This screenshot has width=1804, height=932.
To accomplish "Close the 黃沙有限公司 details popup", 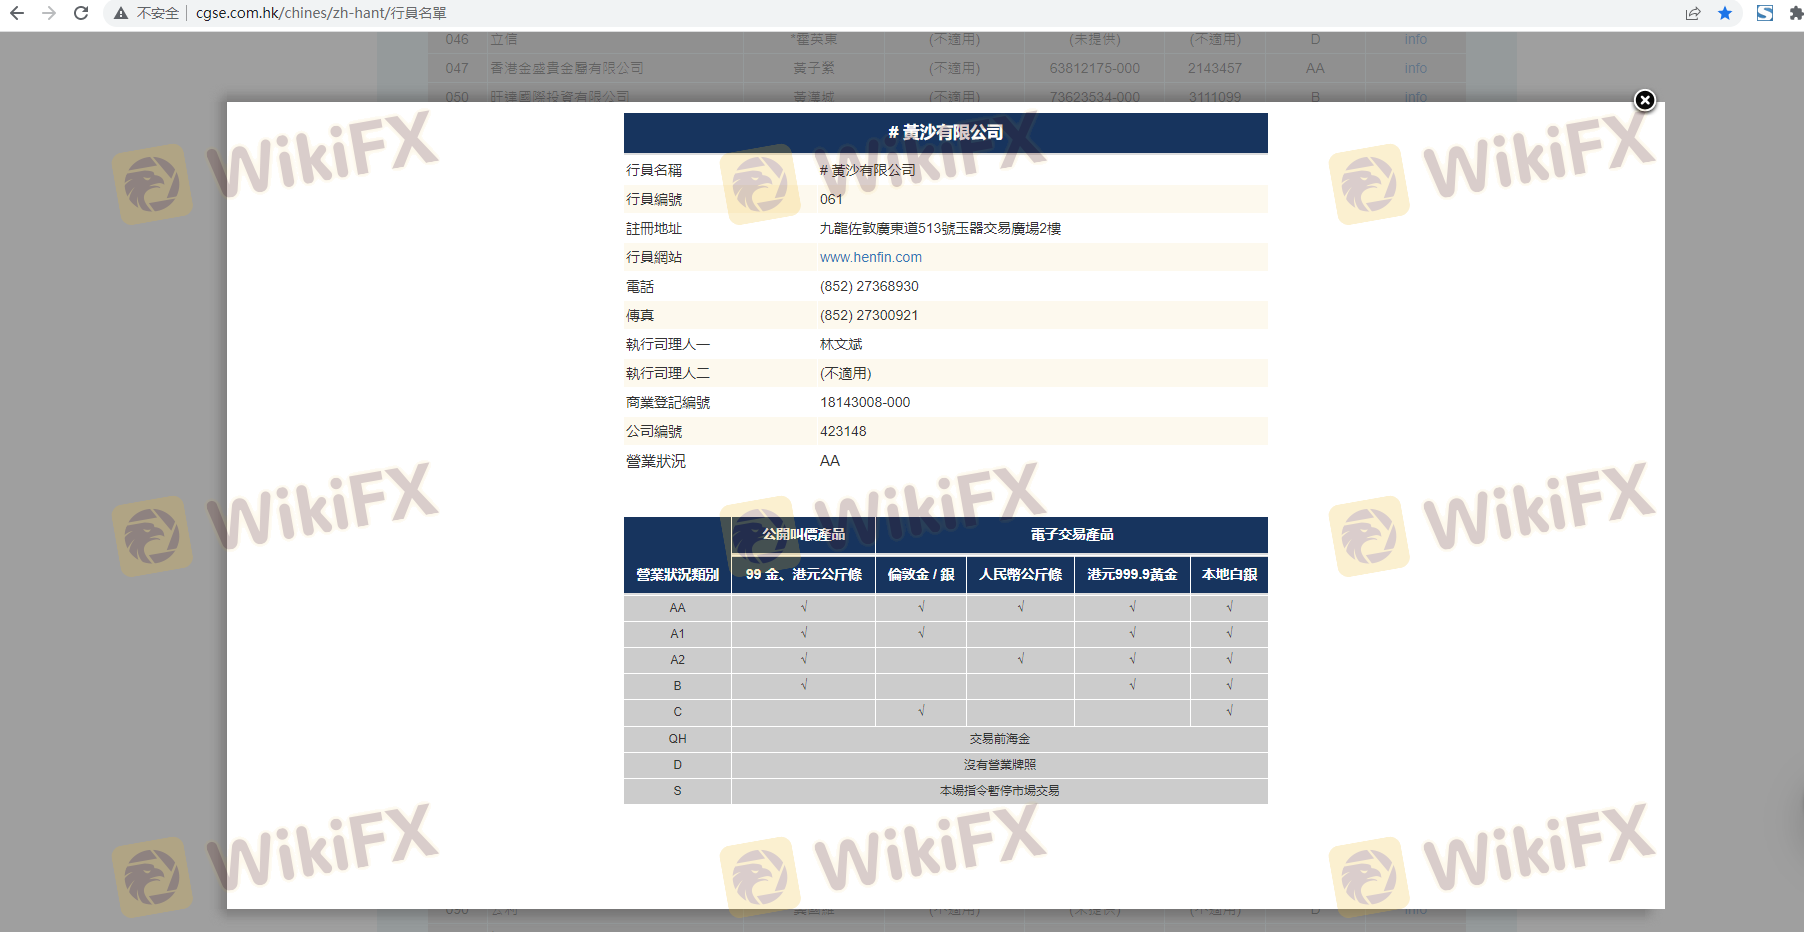I will tap(1645, 100).
